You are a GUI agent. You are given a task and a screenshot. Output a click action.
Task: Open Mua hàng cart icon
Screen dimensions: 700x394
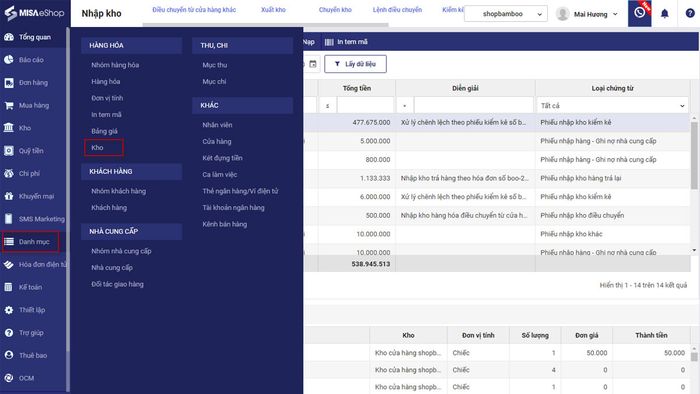point(8,105)
